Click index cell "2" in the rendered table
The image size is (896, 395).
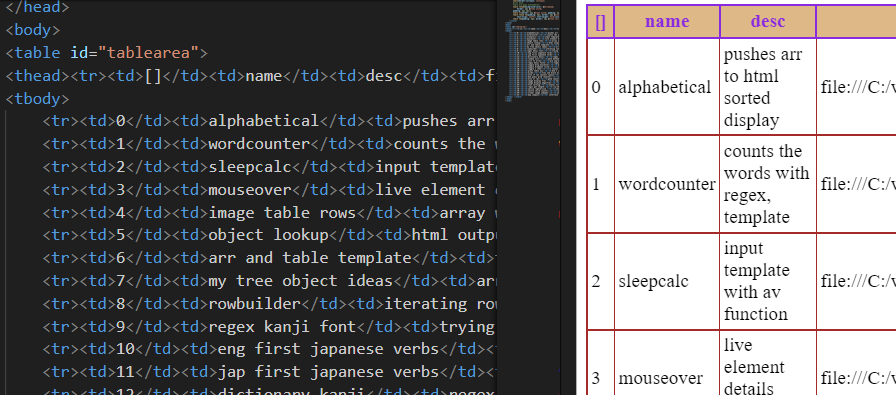point(601,281)
